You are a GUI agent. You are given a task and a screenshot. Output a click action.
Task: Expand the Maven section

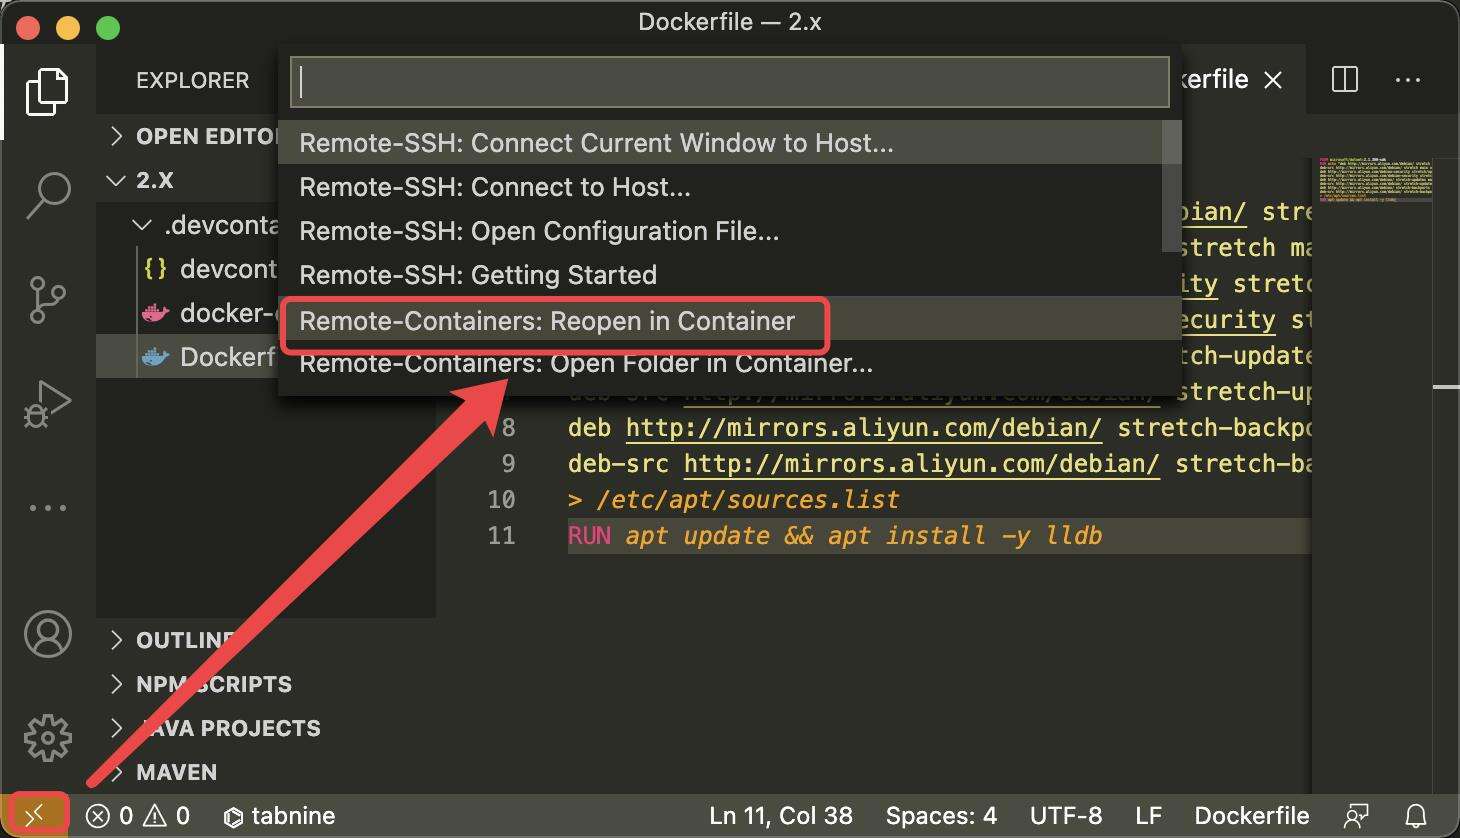point(265,772)
